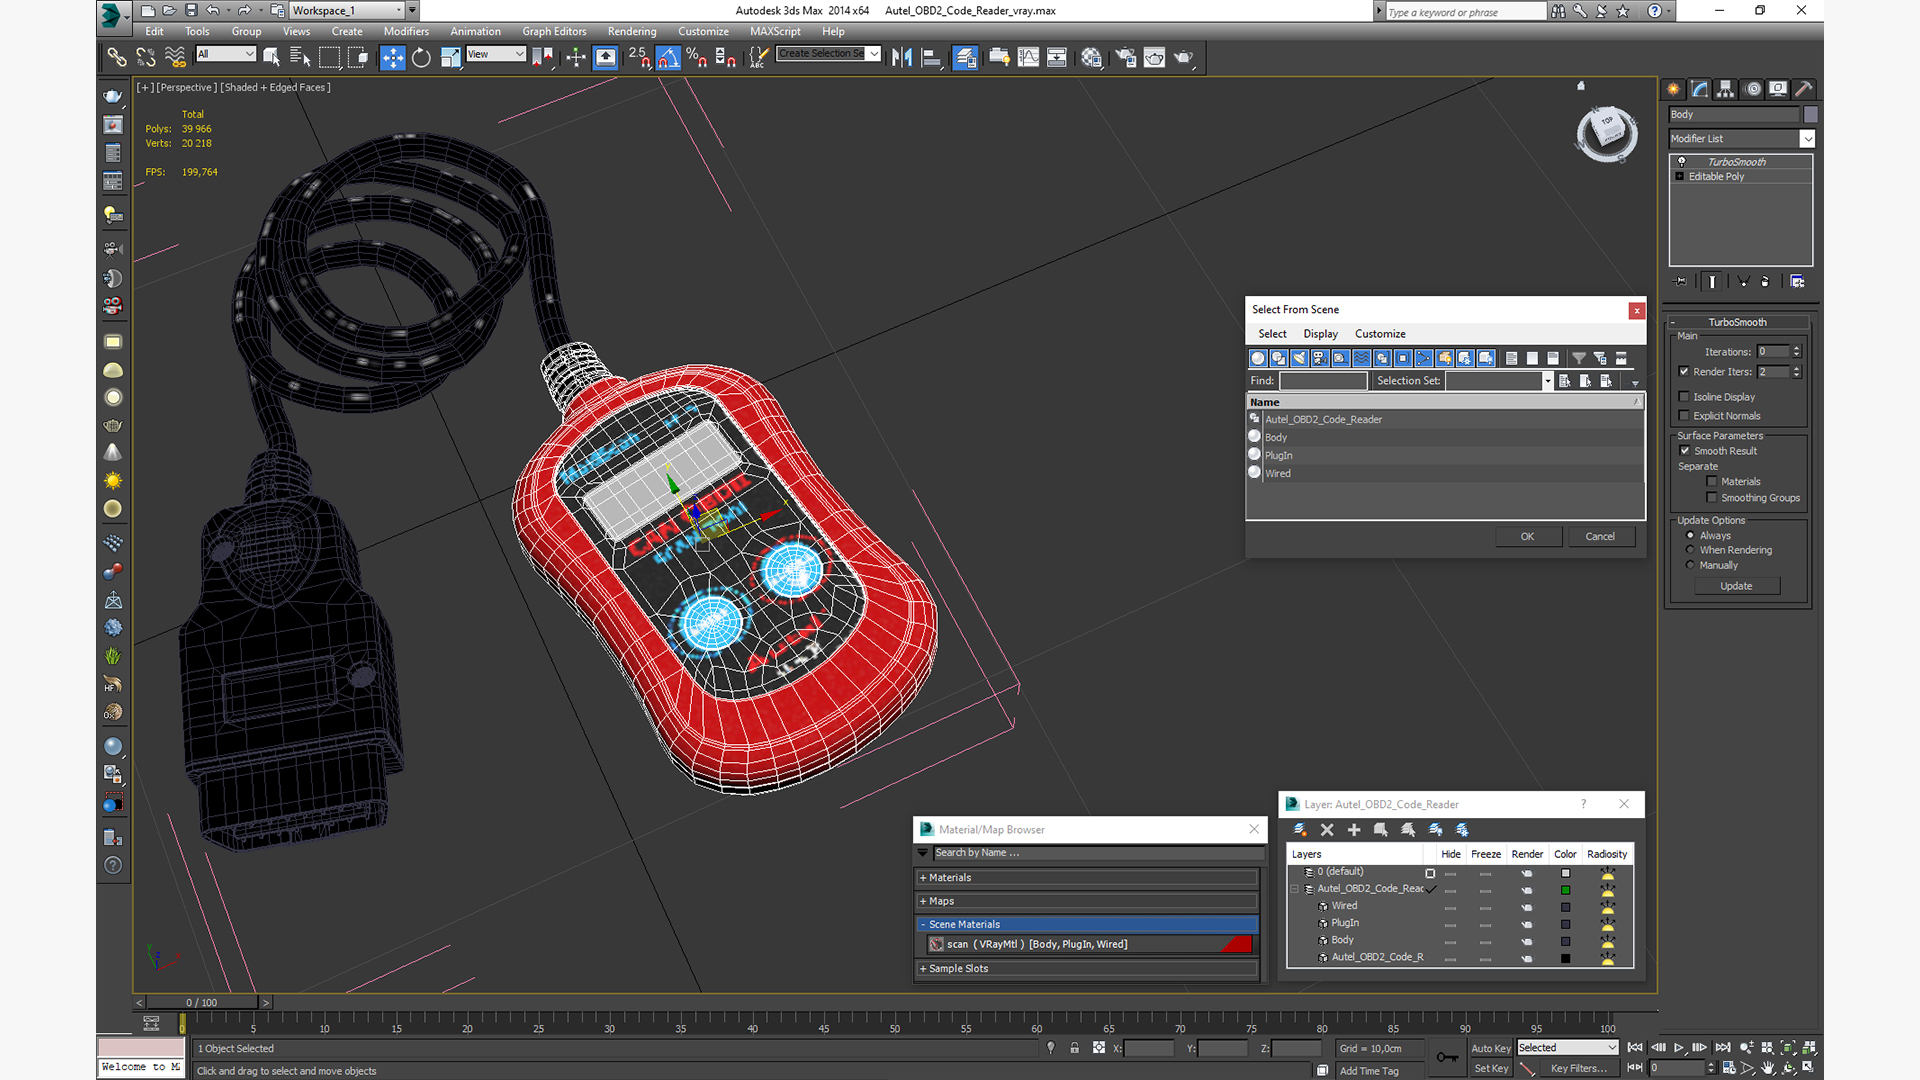The width and height of the screenshot is (1920, 1080).
Task: Open the Material Editor icon
Action: [x=1091, y=57]
